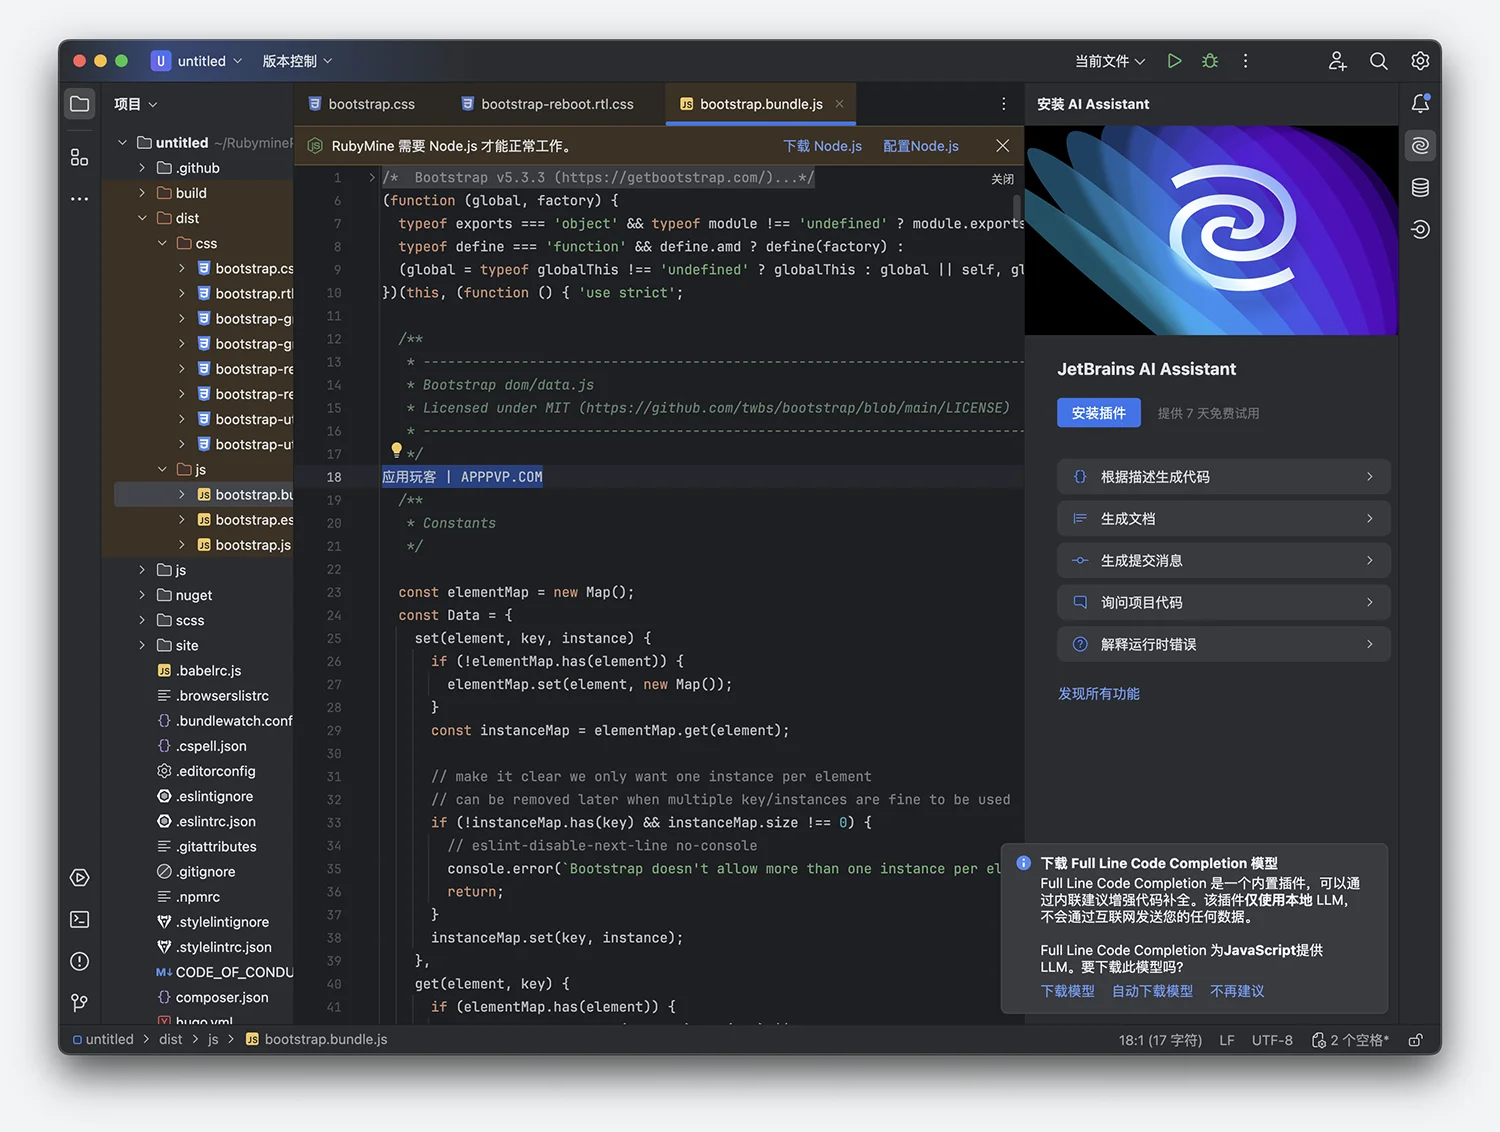1500x1132 pixels.
Task: Click the dist breadcrumb in the navigation bar
Action: [x=171, y=1040]
